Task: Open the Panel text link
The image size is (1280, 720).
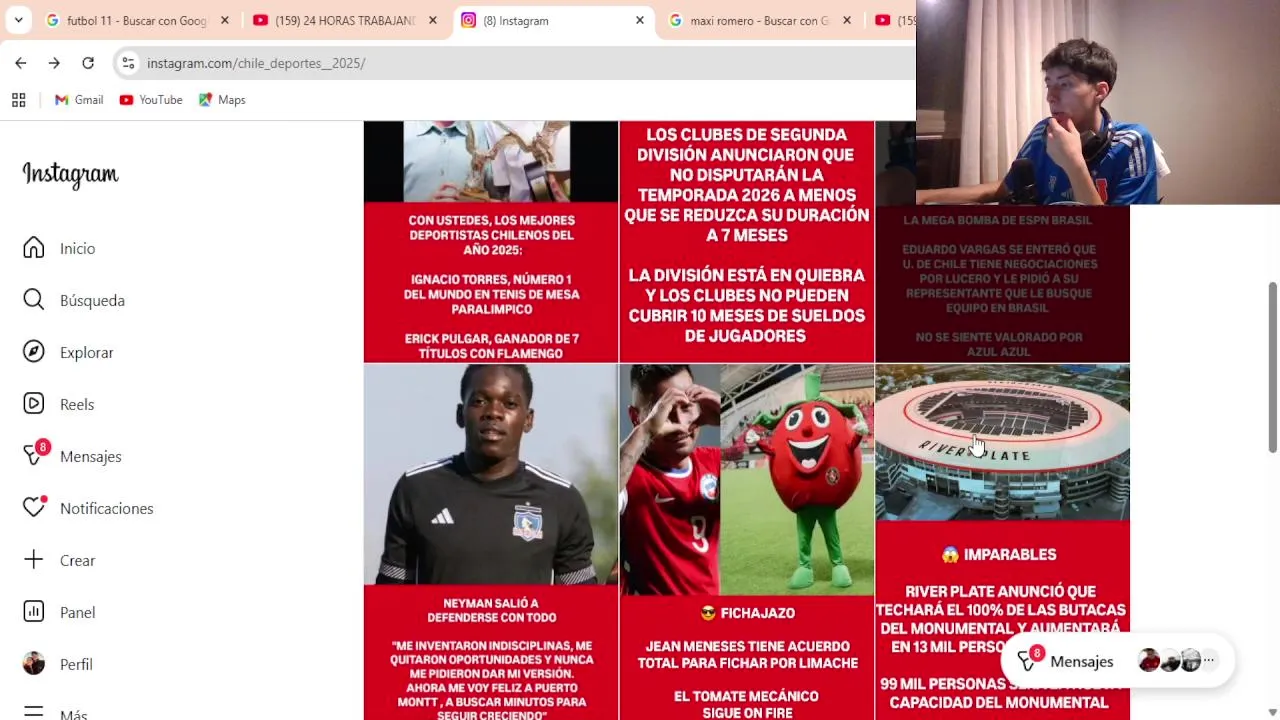Action: pyautogui.click(x=78, y=612)
